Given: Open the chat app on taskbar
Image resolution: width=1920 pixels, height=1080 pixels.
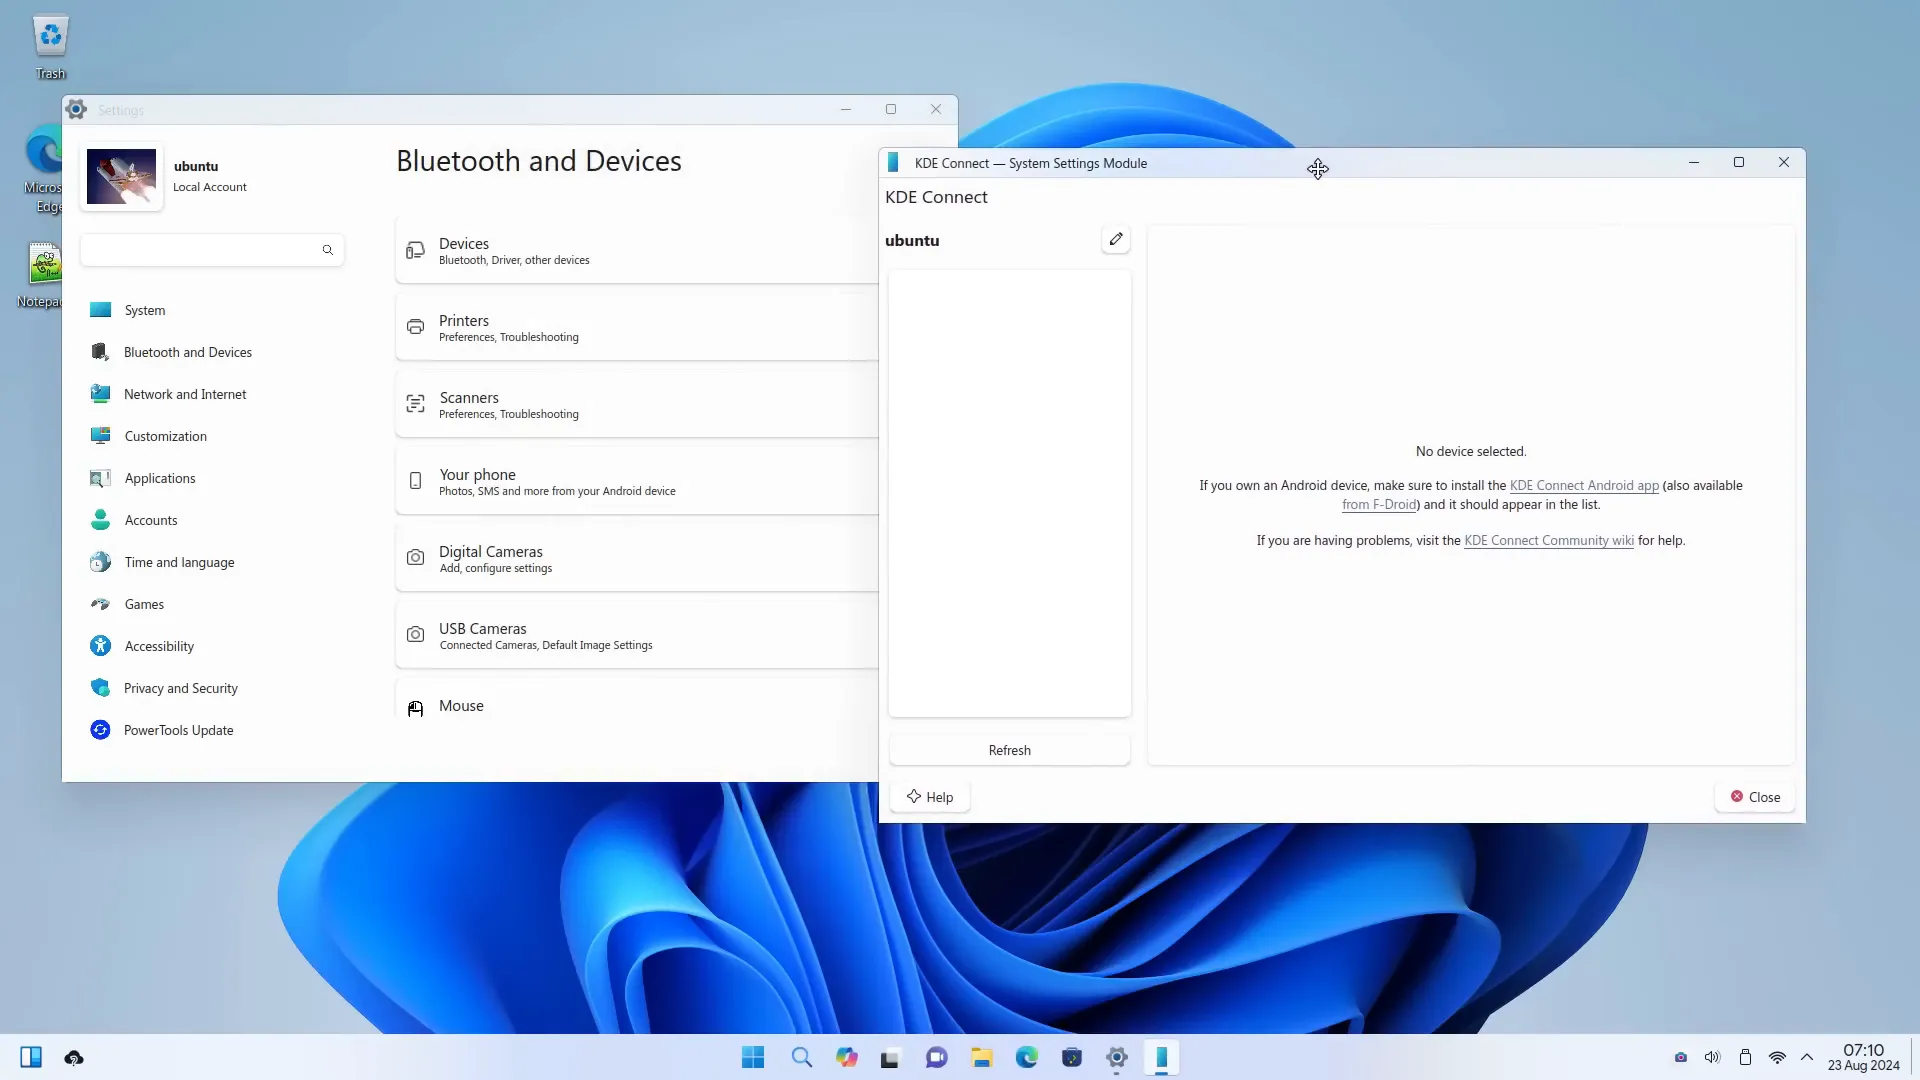Looking at the screenshot, I should [x=937, y=1057].
